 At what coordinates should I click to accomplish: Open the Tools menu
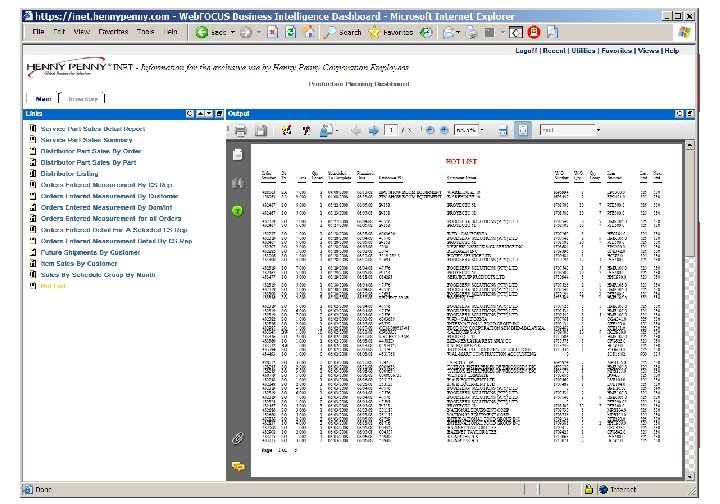click(x=145, y=32)
